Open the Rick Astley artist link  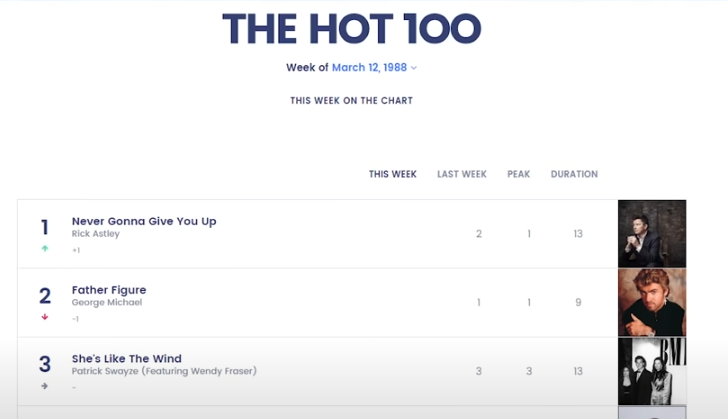pos(96,234)
